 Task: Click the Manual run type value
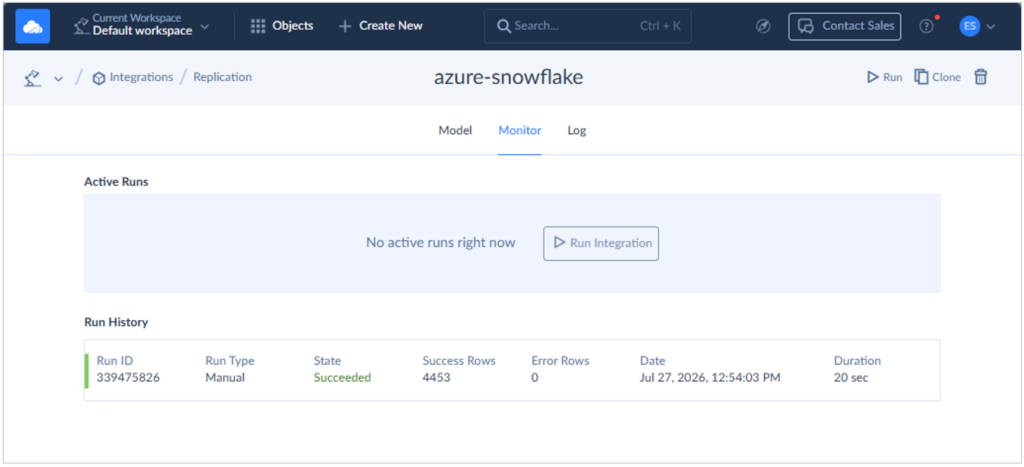click(x=225, y=378)
